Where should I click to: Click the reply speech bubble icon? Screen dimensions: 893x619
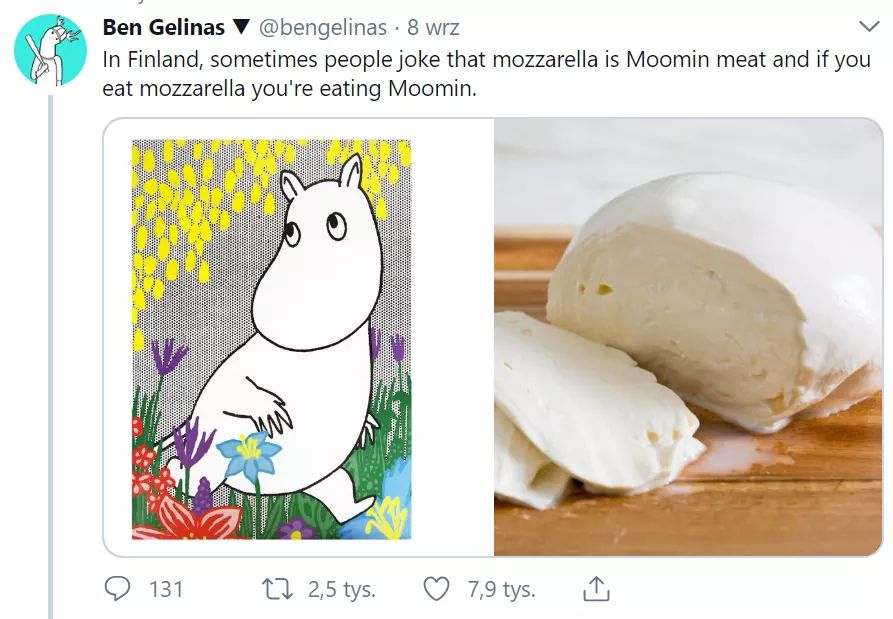pyautogui.click(x=118, y=590)
